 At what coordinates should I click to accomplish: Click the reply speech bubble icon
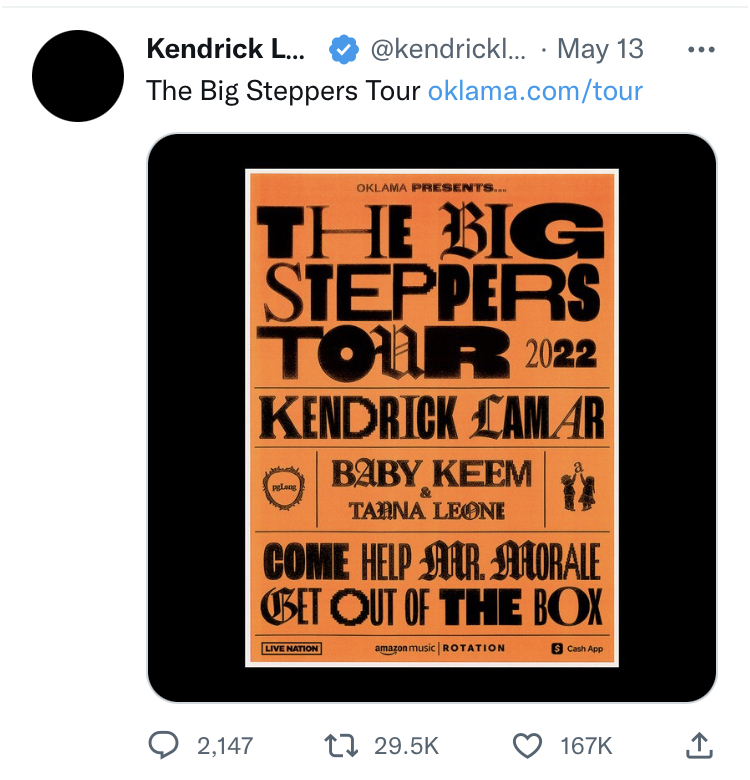(x=163, y=746)
